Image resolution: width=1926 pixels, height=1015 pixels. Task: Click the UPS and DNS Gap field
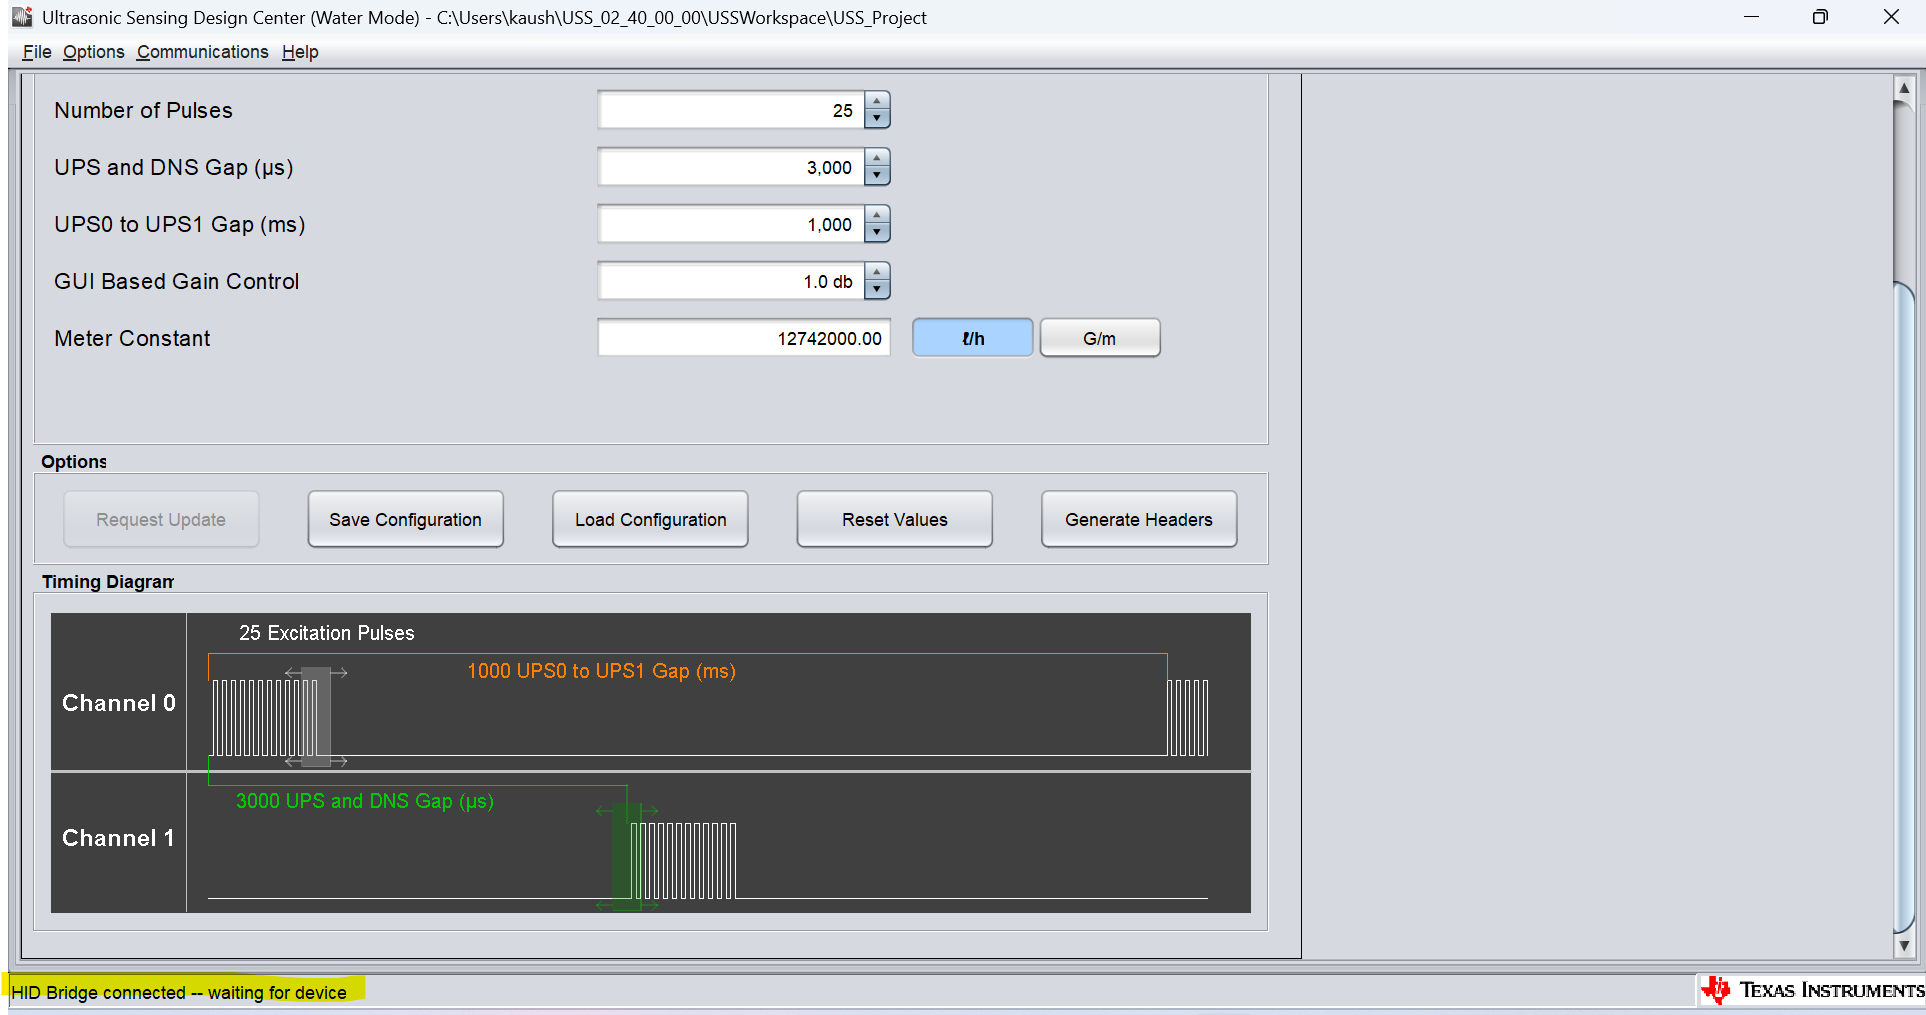pyautogui.click(x=732, y=167)
